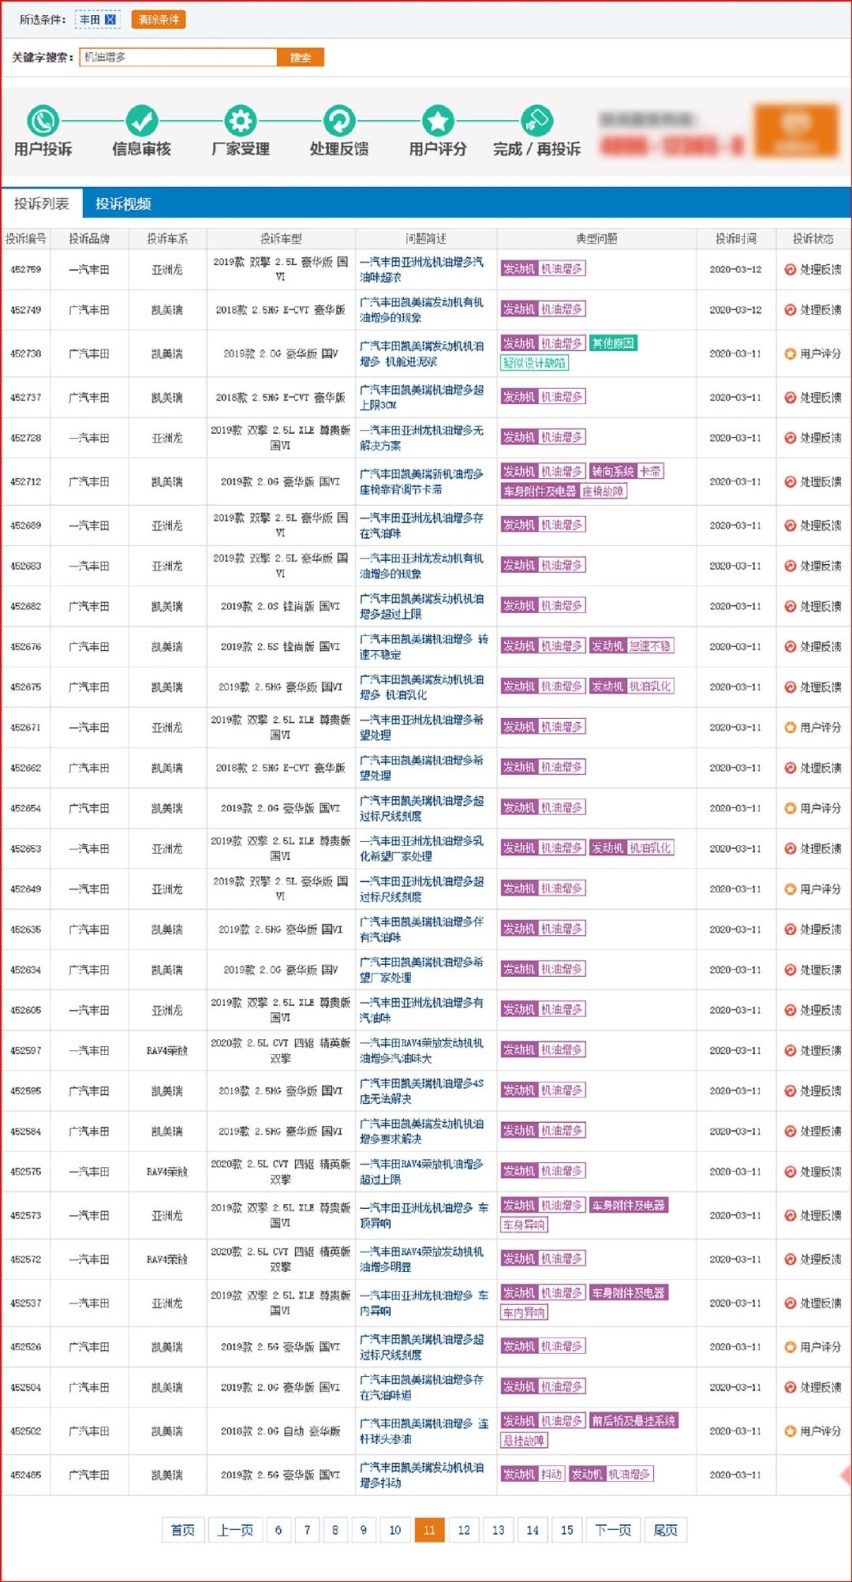Click the 用户评分 star icon
The image size is (852, 1582).
(438, 121)
